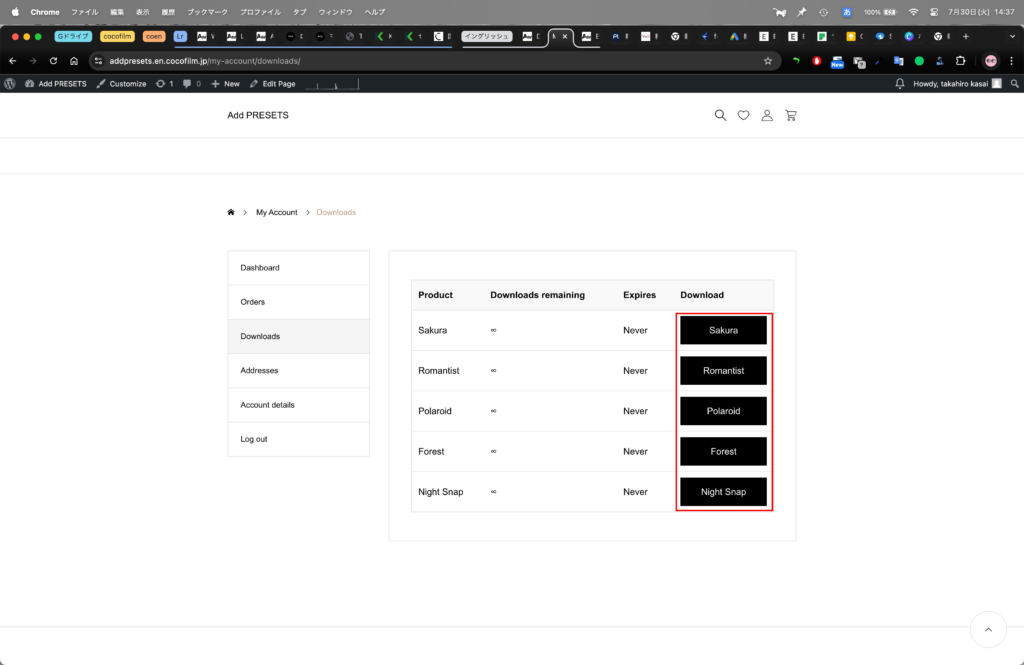Screen dimensions: 1024x665
Task: Download the Night Snap preset button
Action: pos(723,492)
